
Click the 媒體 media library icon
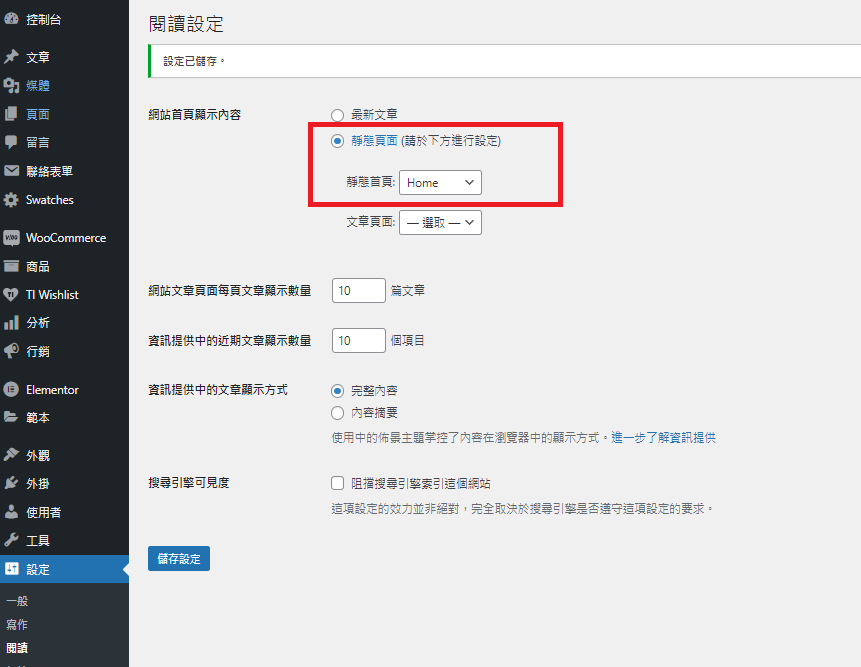11,85
